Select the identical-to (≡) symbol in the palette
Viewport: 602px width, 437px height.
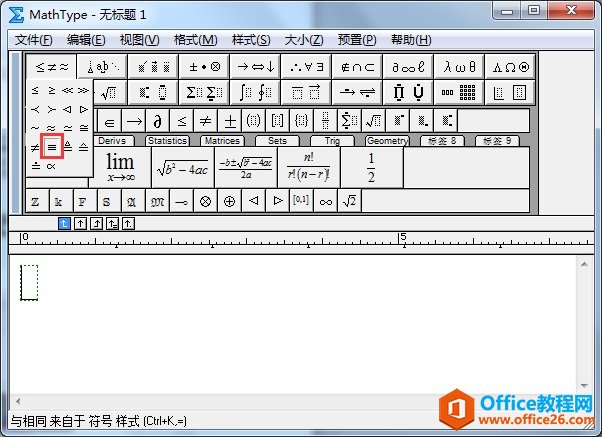point(52,147)
